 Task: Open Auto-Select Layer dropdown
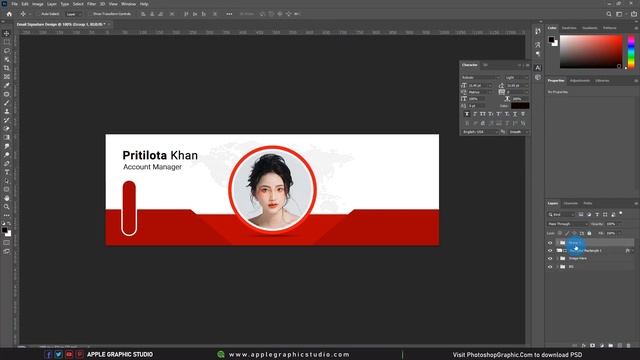pos(73,14)
